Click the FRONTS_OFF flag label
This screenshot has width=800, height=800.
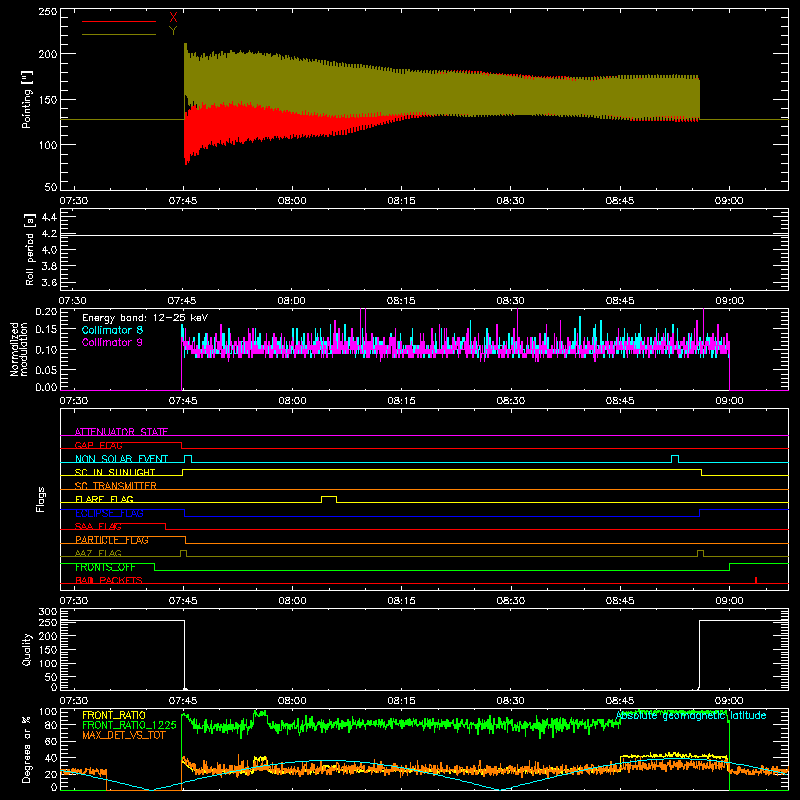(105, 567)
